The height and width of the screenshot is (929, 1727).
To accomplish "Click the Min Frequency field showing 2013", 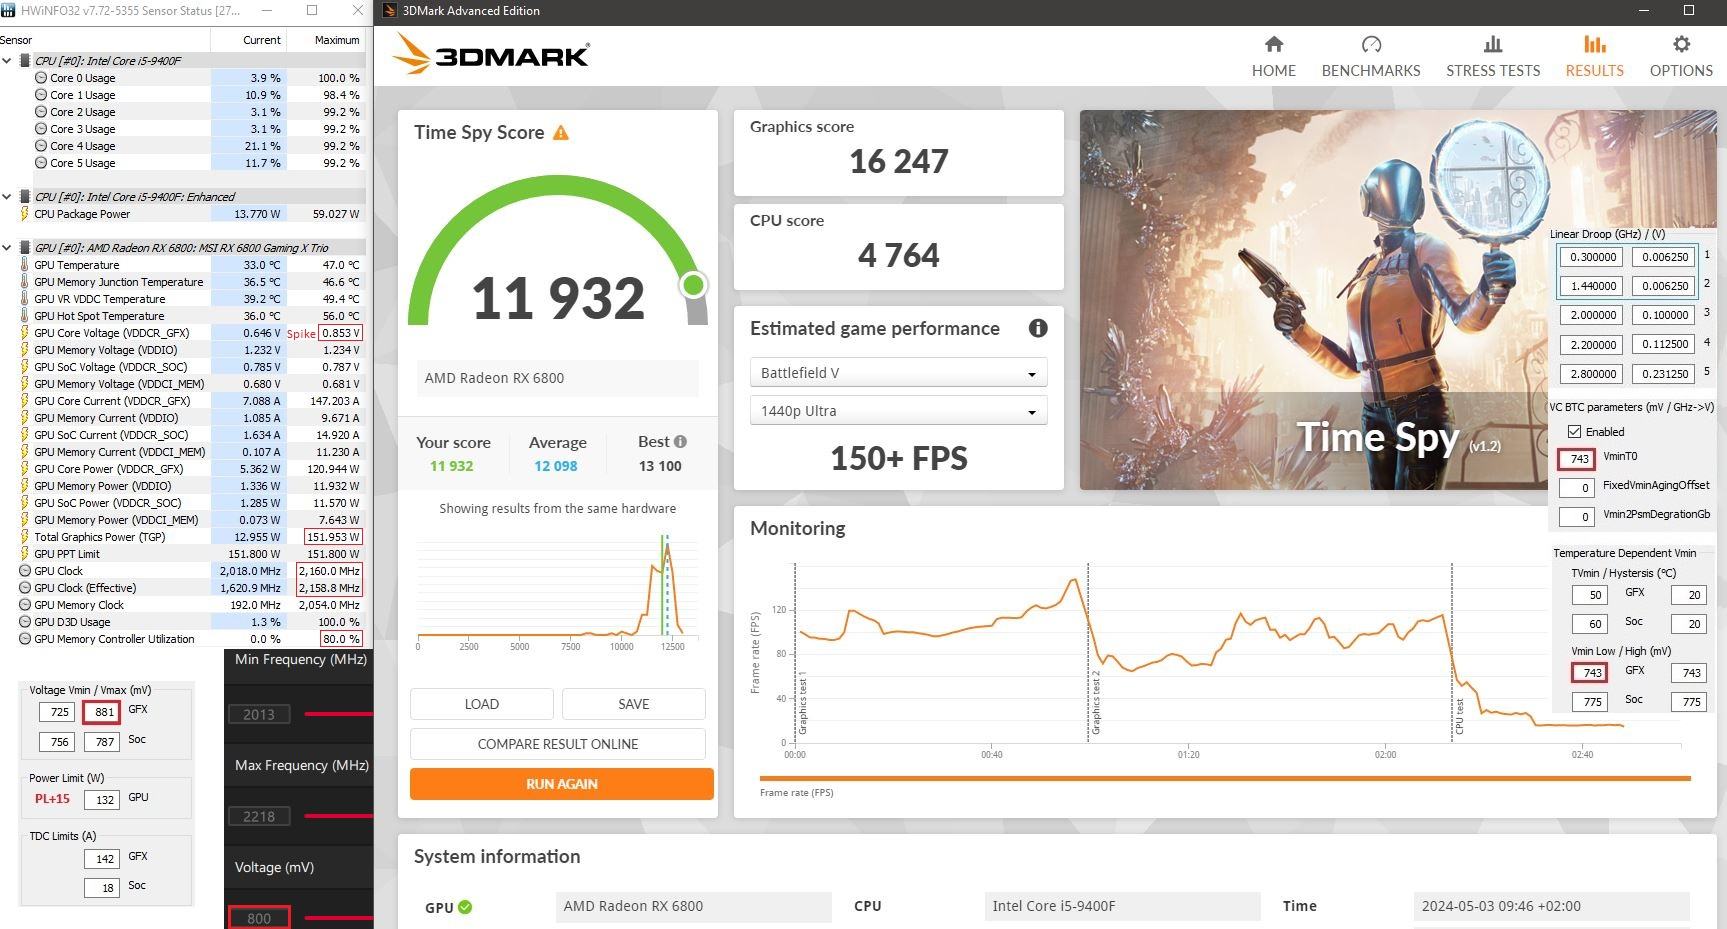I will click(259, 714).
